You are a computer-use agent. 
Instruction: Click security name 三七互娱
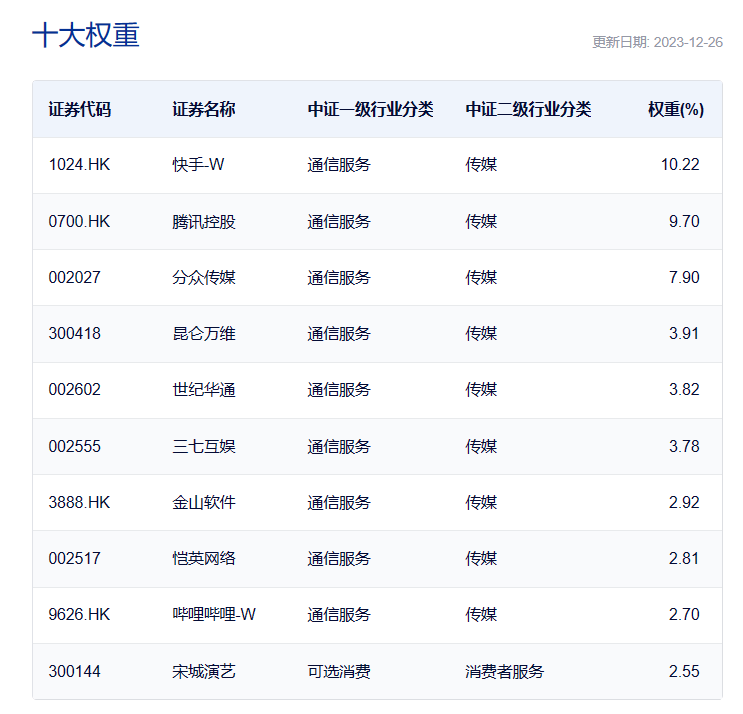tap(204, 446)
